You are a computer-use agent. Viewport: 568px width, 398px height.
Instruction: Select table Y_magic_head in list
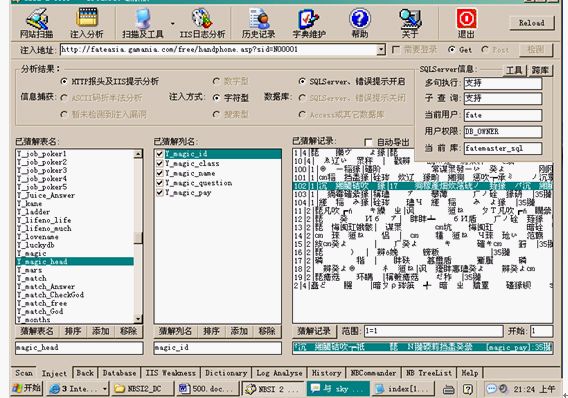pos(75,261)
